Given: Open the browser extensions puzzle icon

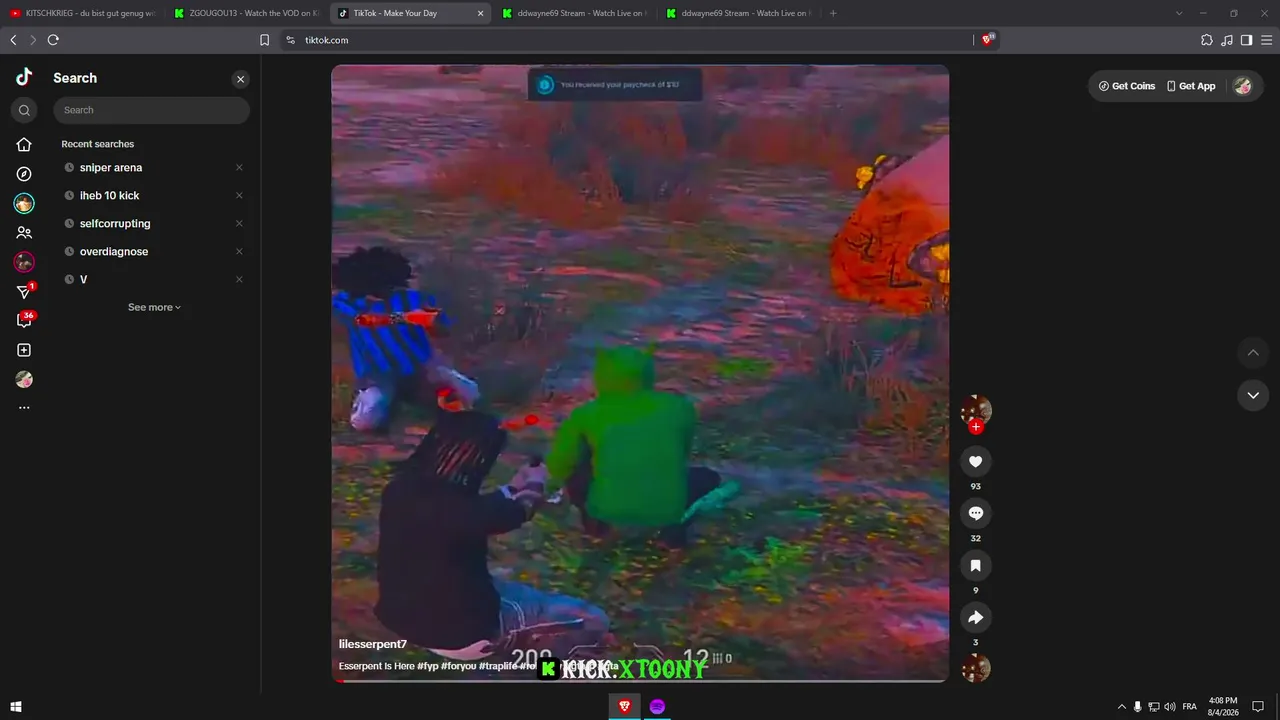Looking at the screenshot, I should [1207, 40].
